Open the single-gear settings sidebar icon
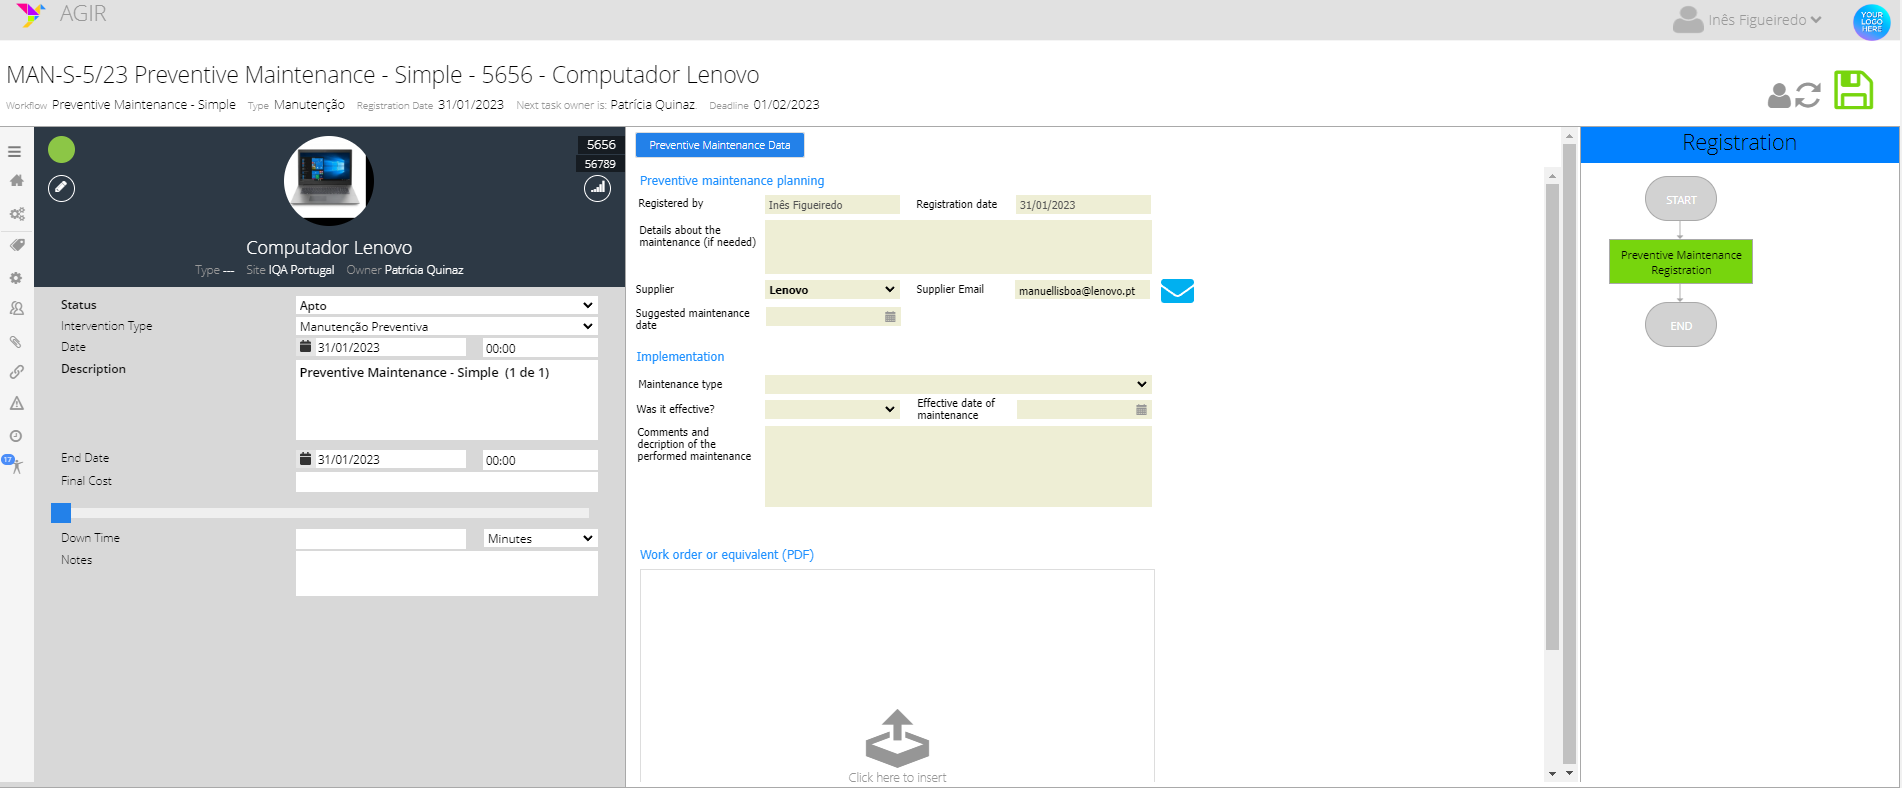 tap(16, 278)
